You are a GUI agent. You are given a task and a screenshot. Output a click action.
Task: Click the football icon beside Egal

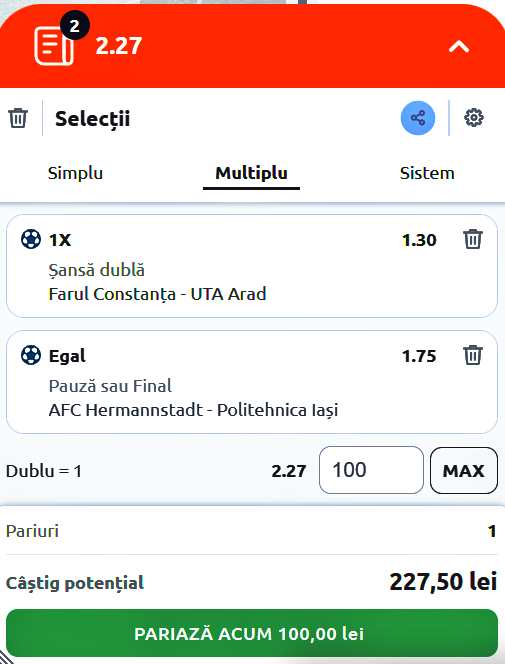[31, 355]
